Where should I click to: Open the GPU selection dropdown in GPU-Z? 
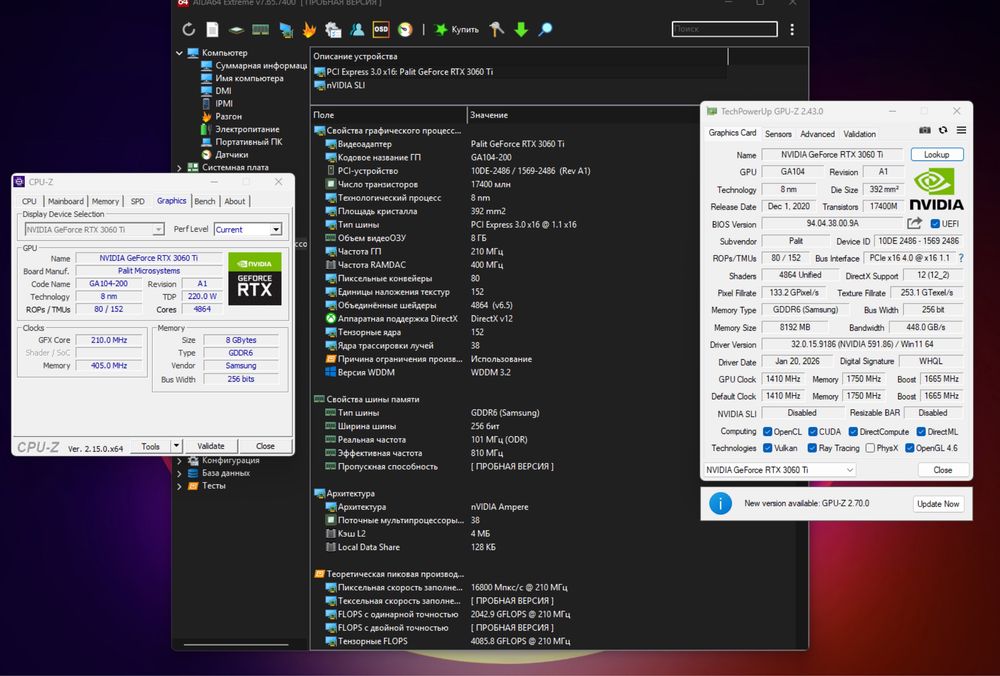pyautogui.click(x=779, y=470)
